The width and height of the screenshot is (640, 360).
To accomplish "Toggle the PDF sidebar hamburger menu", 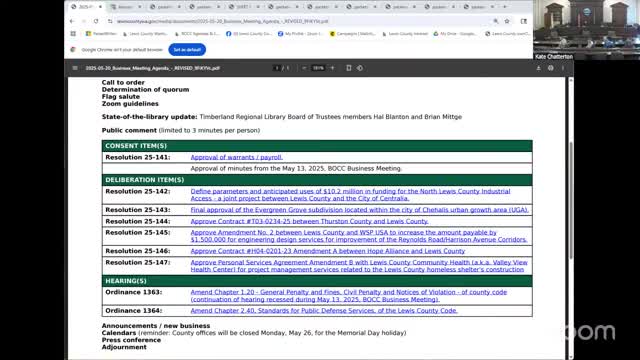I will pos(75,68).
